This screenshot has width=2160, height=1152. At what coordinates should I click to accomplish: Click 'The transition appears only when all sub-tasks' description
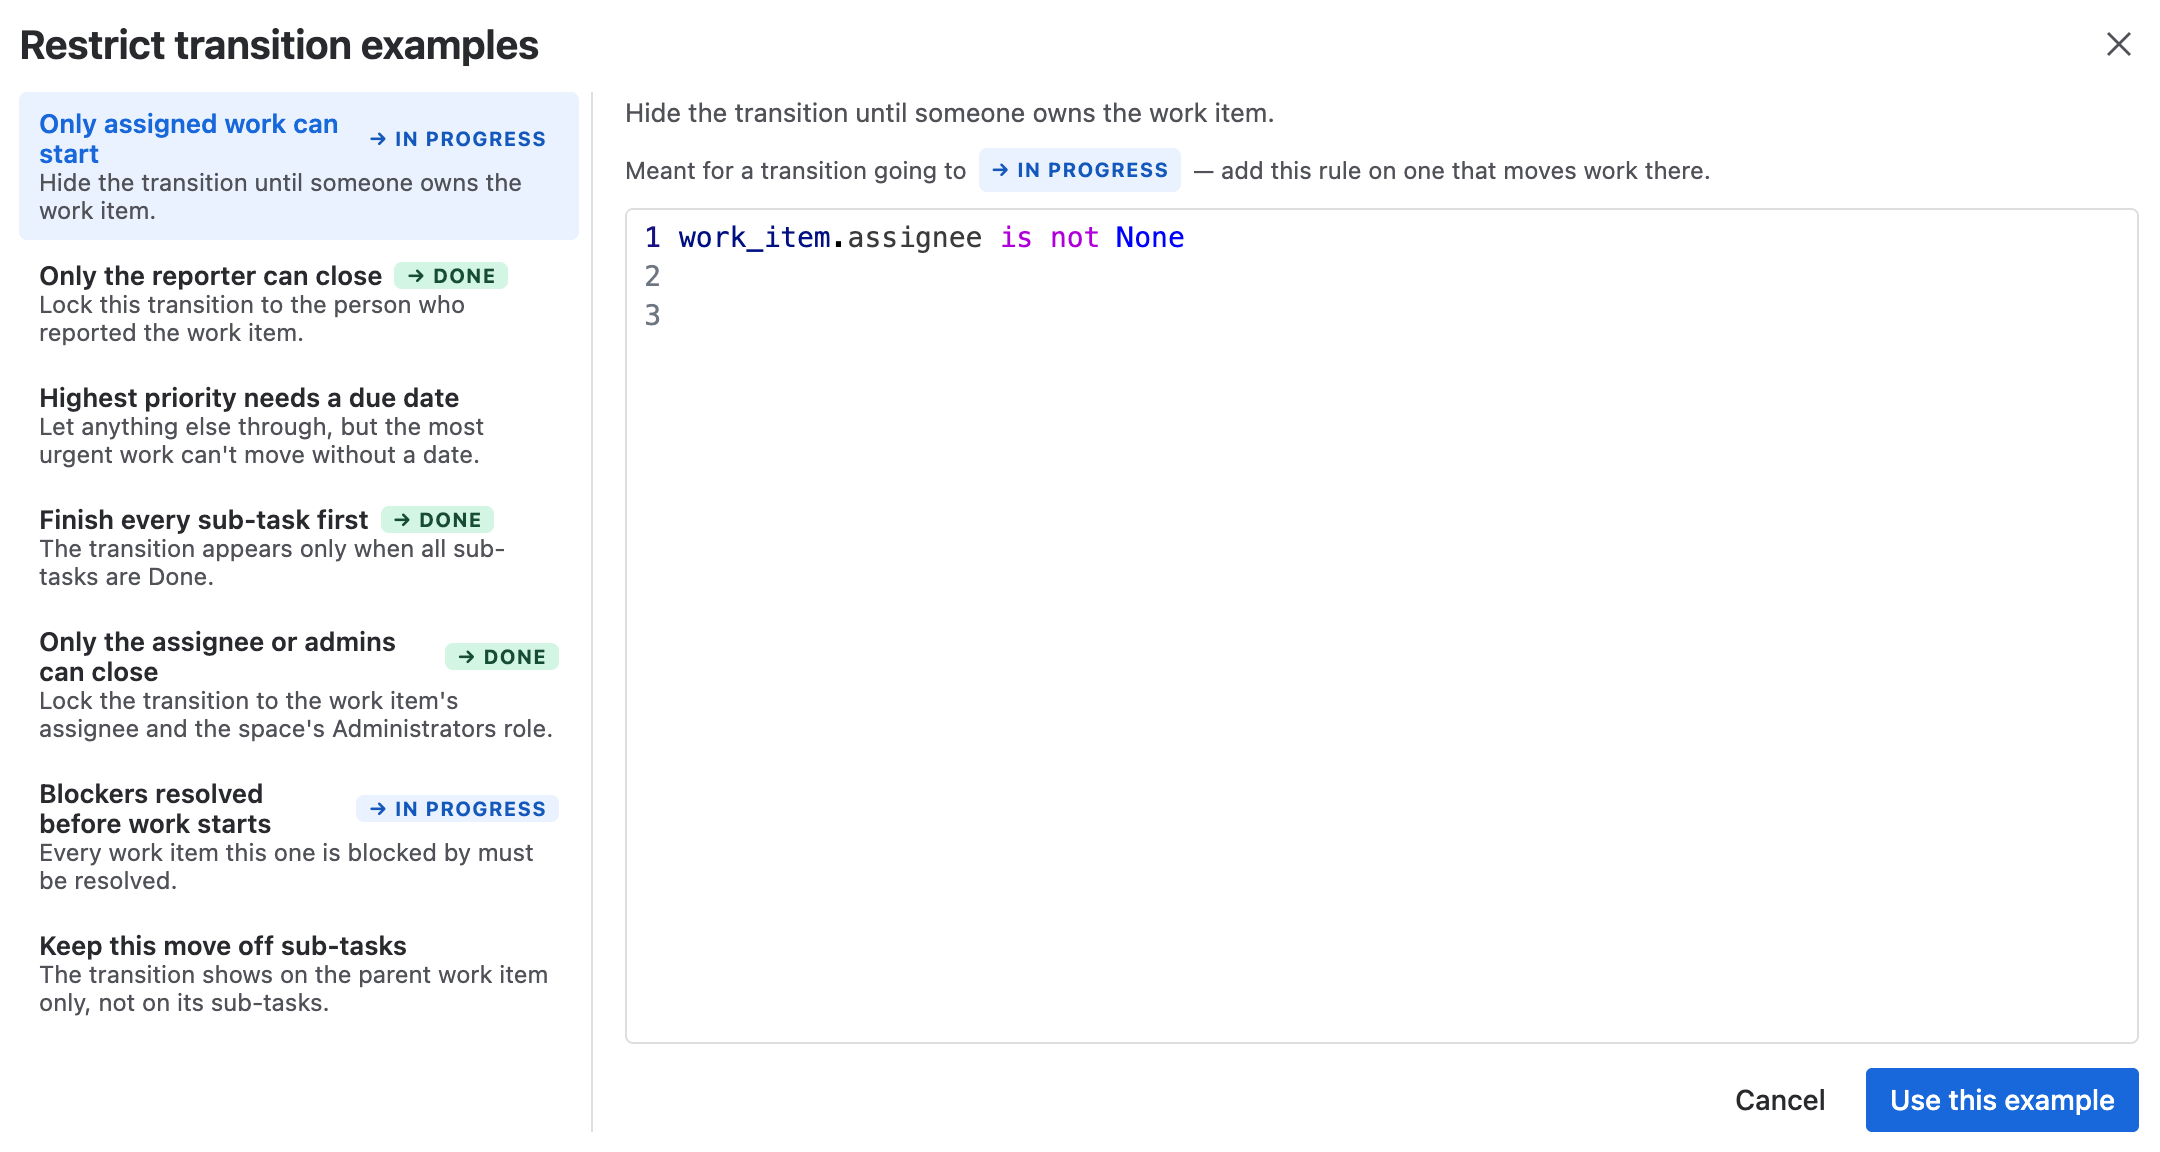coord(272,563)
